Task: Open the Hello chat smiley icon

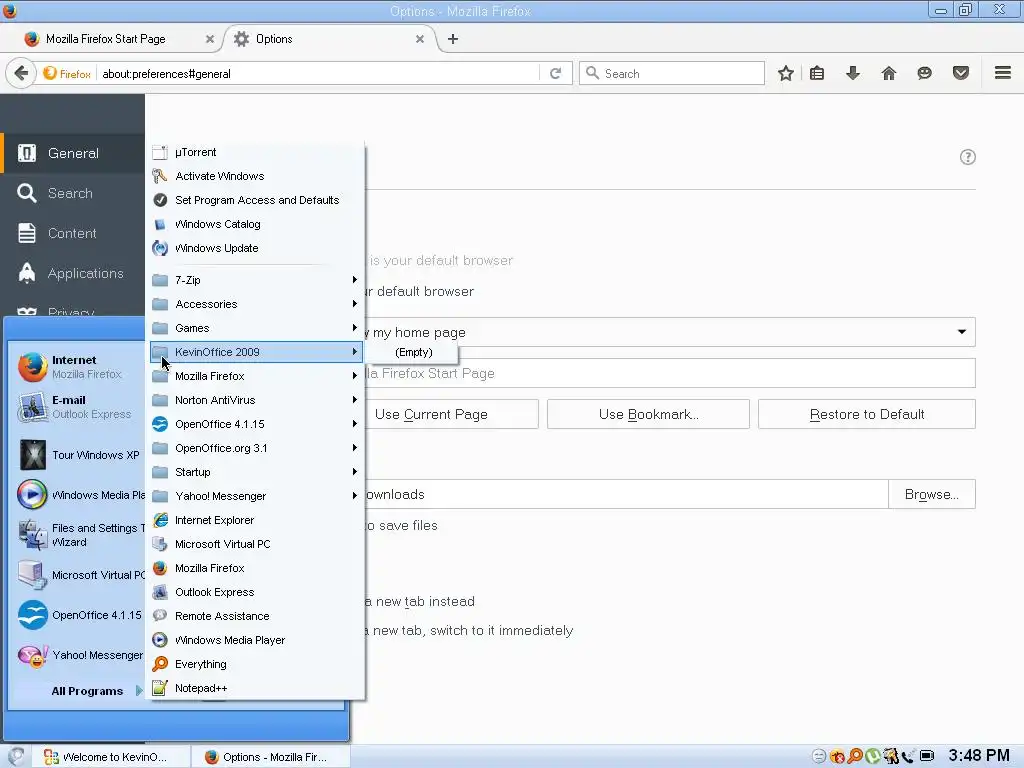Action: pos(924,73)
